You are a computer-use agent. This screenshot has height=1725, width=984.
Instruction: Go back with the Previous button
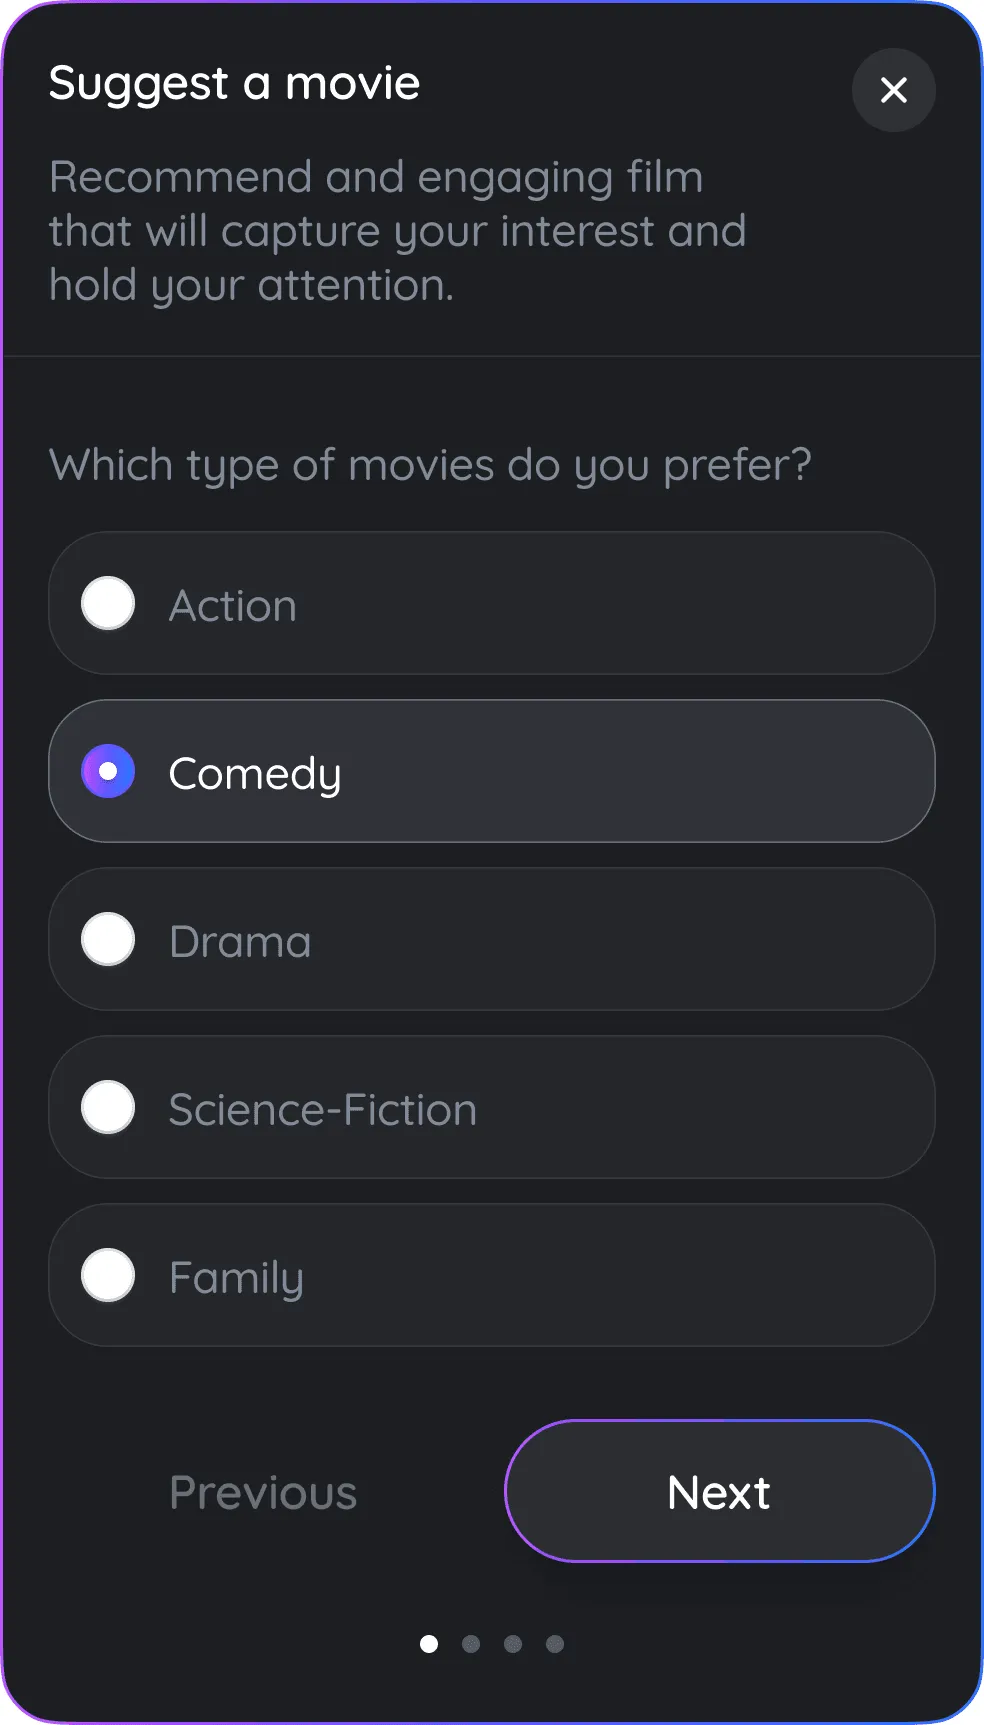coord(263,1493)
